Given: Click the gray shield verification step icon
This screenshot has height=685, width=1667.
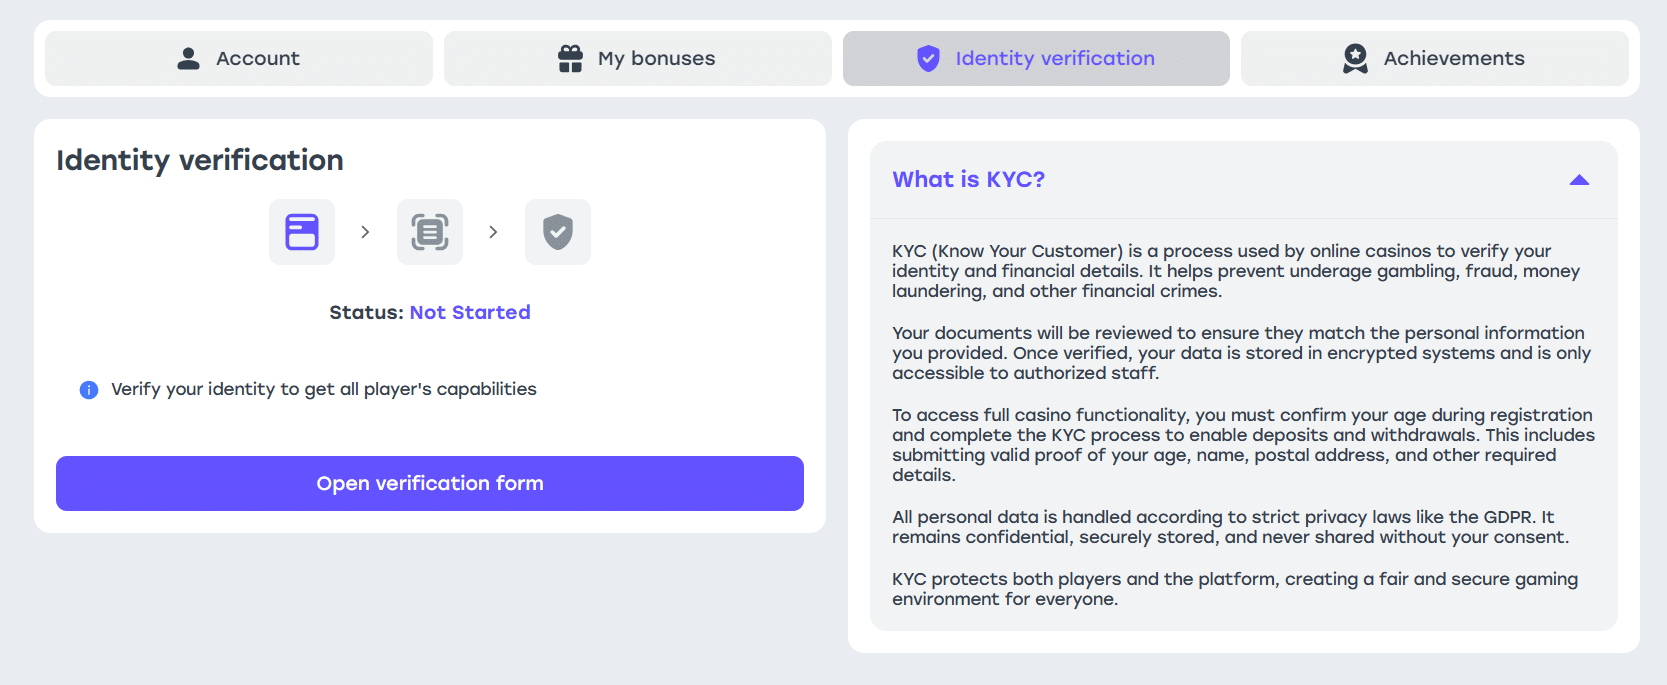Looking at the screenshot, I should (557, 232).
